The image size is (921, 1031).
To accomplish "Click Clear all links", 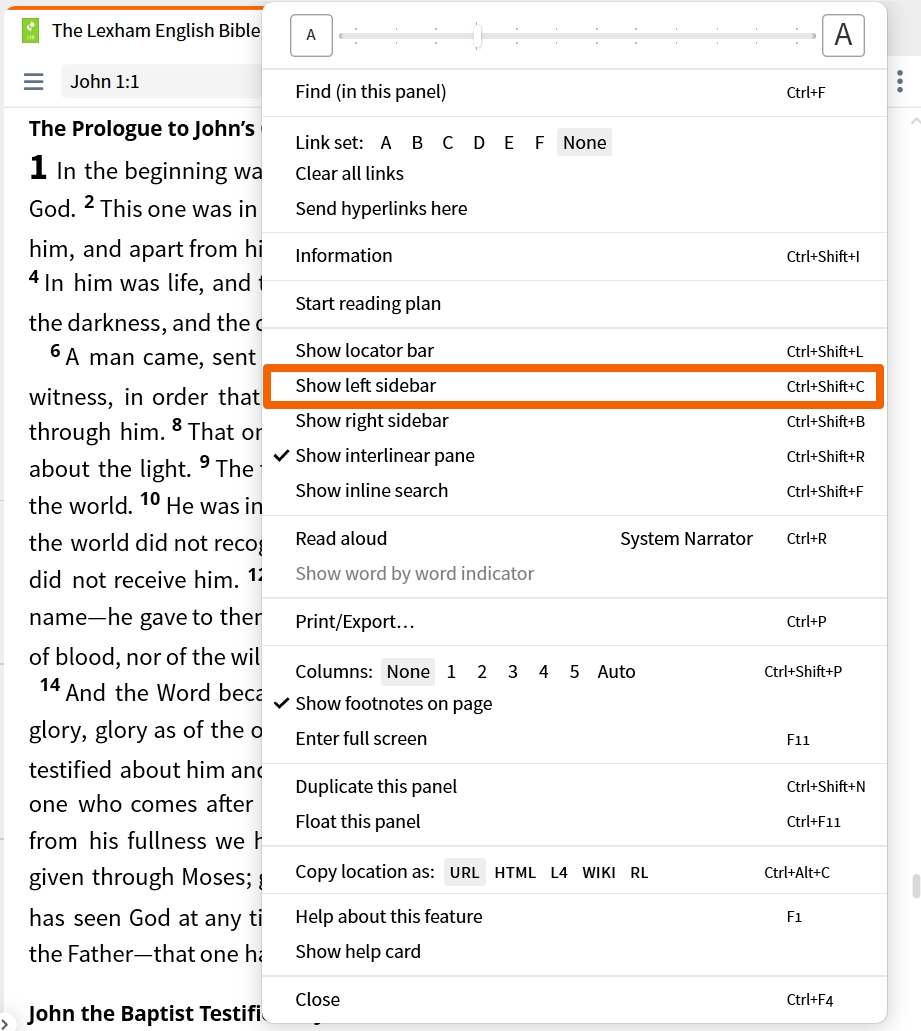I will click(575, 174).
